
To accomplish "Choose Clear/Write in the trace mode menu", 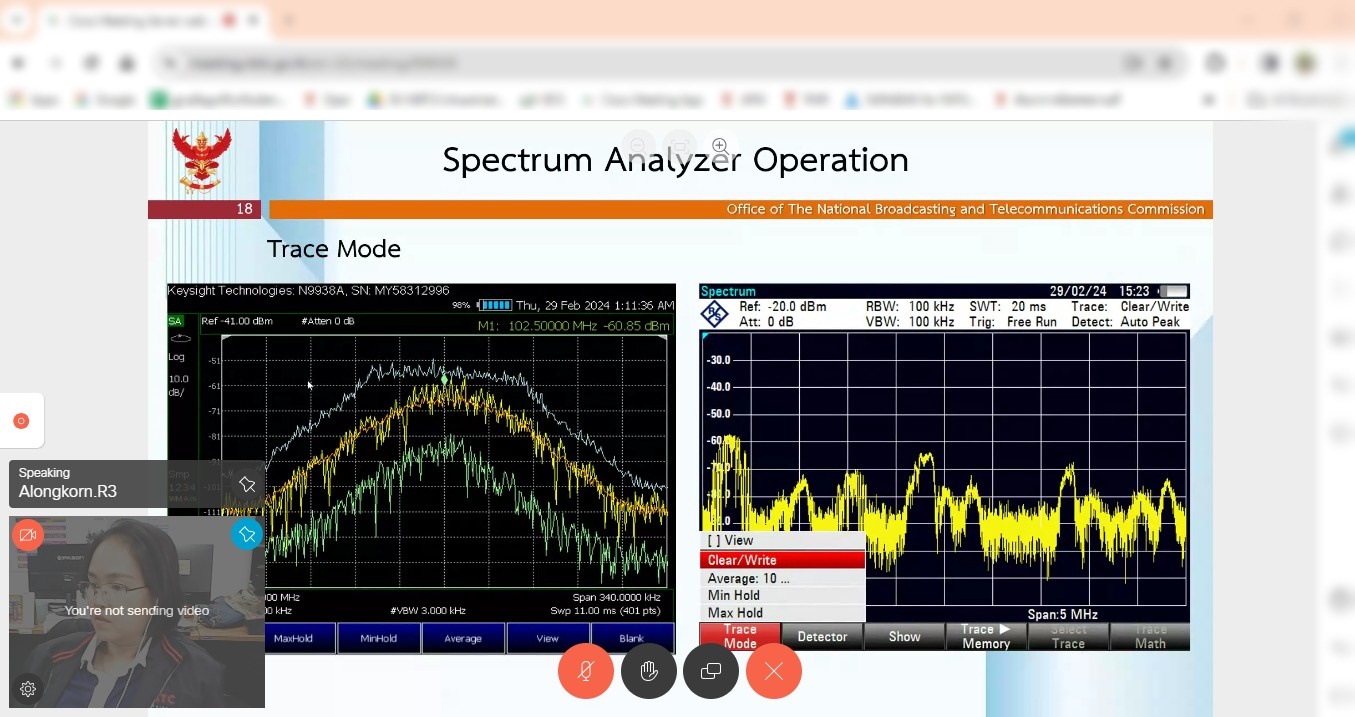I will tap(782, 560).
